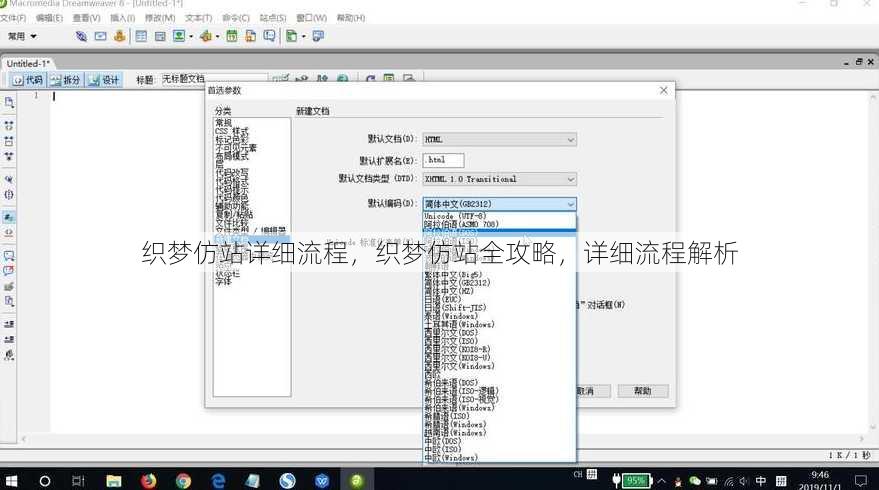Click the 默认扩展名 .html field
The width and height of the screenshot is (879, 490).
(443, 160)
